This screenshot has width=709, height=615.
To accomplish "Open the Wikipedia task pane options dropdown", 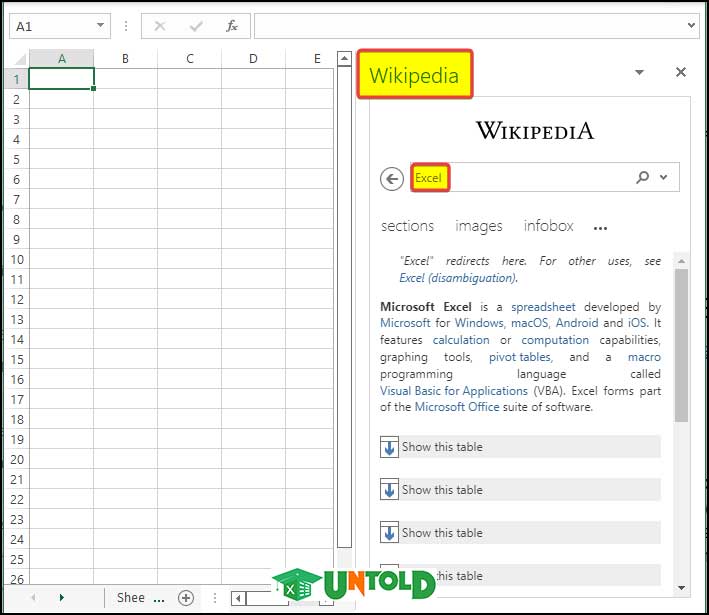I will click(x=639, y=72).
